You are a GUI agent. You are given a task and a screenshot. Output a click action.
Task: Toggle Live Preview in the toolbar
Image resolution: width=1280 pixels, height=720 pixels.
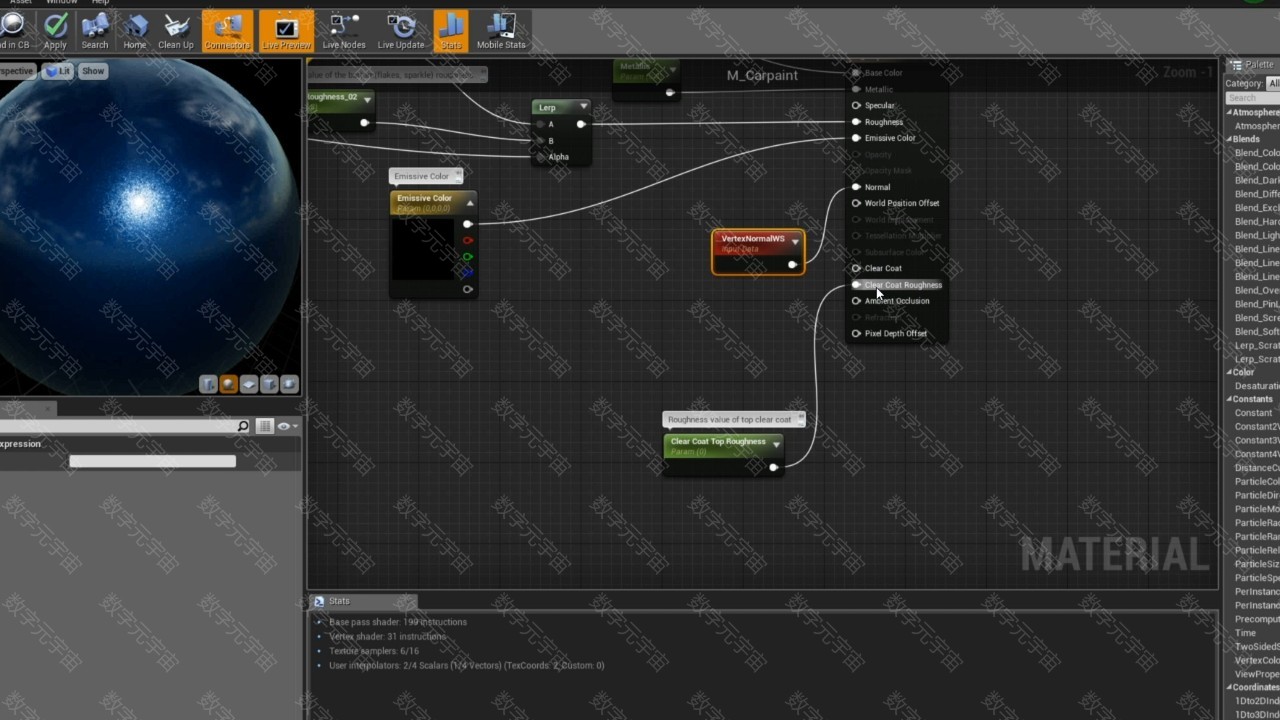coord(286,30)
